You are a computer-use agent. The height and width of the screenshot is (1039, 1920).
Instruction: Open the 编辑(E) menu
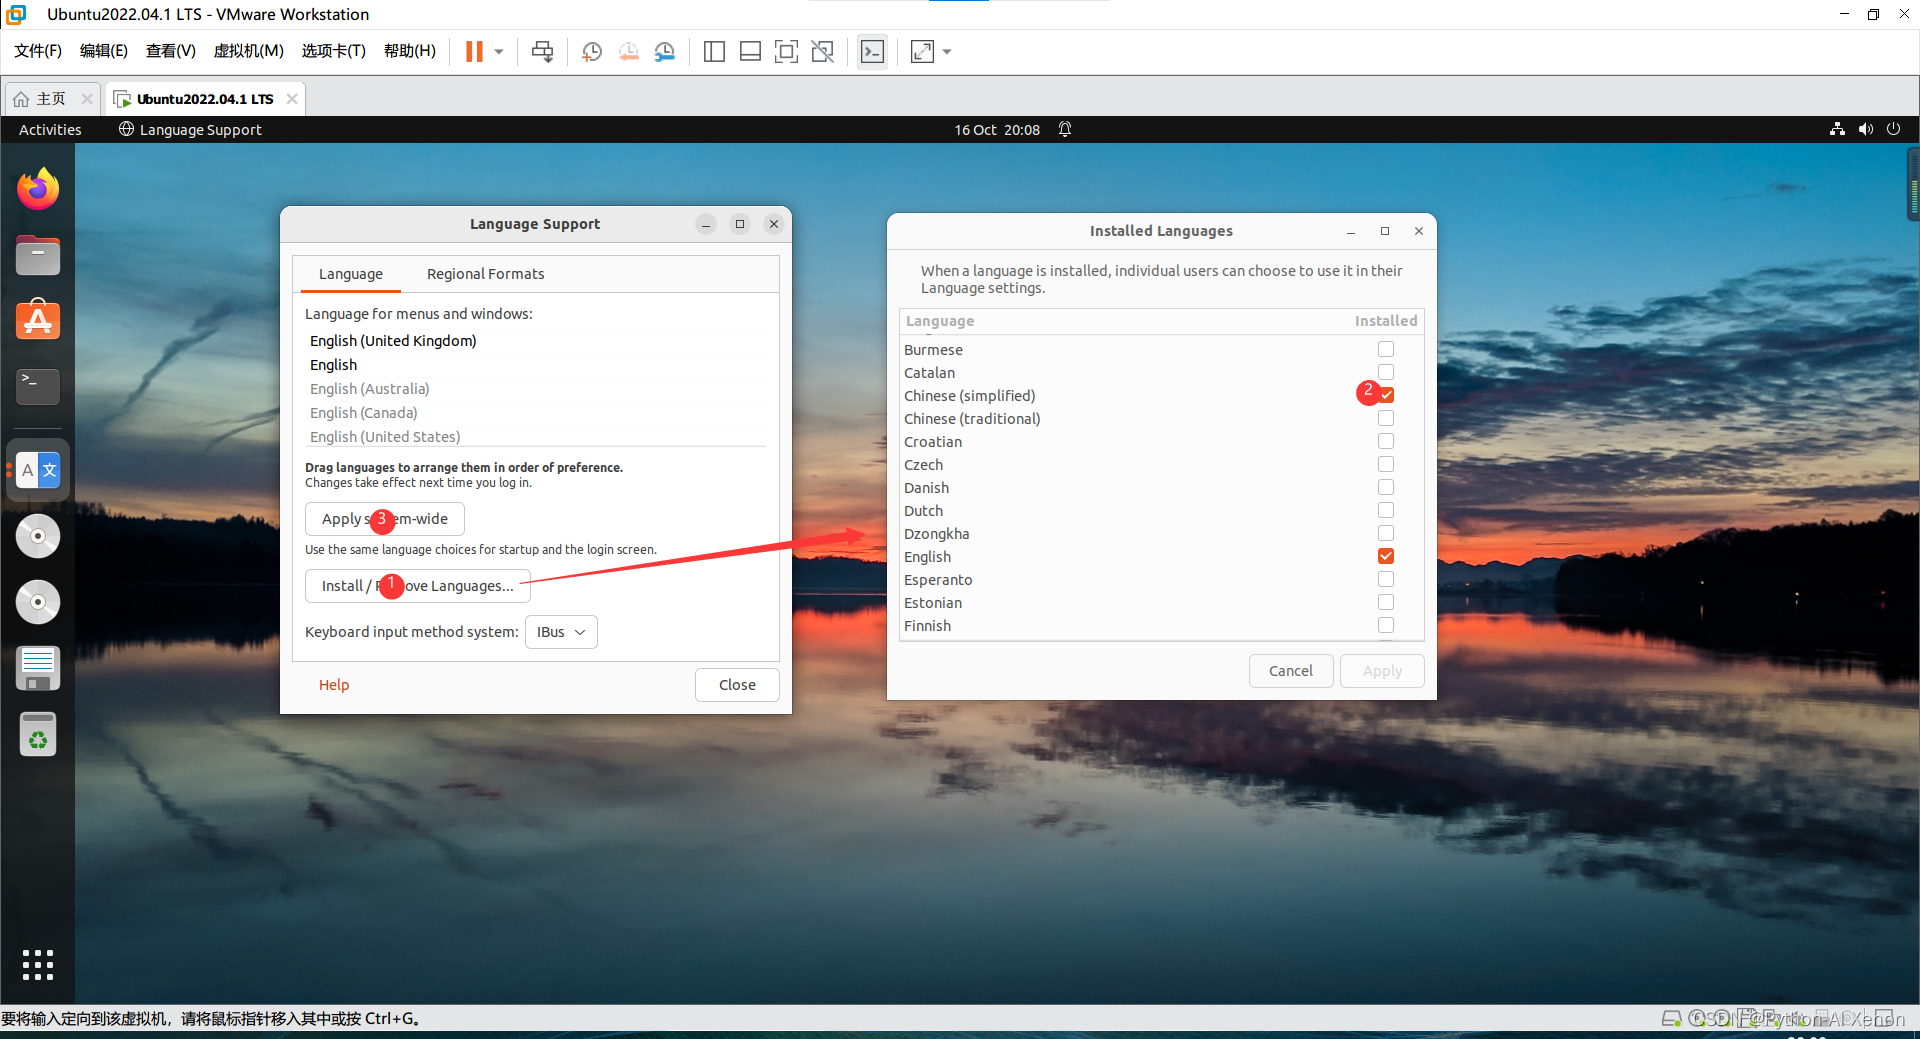click(x=104, y=51)
